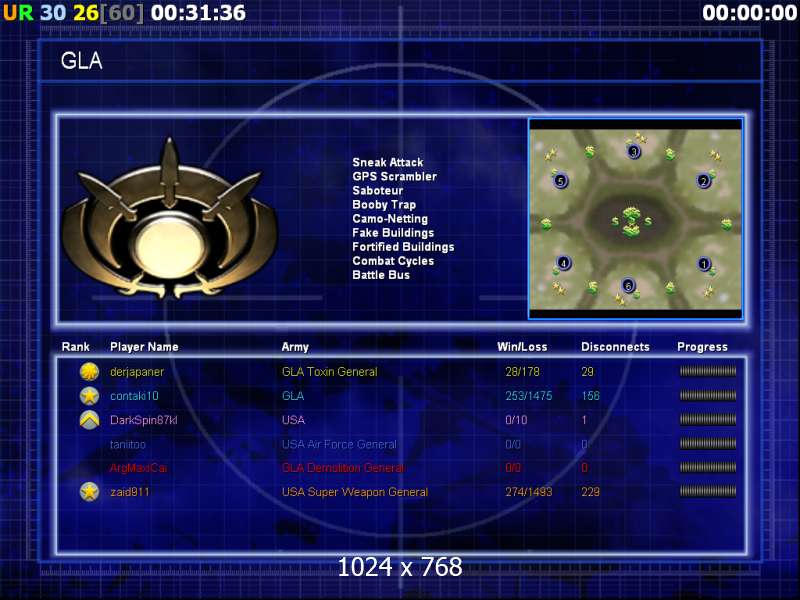Screen dimensions: 800x600
Task: Click the GLA Demolition General entry
Action: [x=343, y=468]
